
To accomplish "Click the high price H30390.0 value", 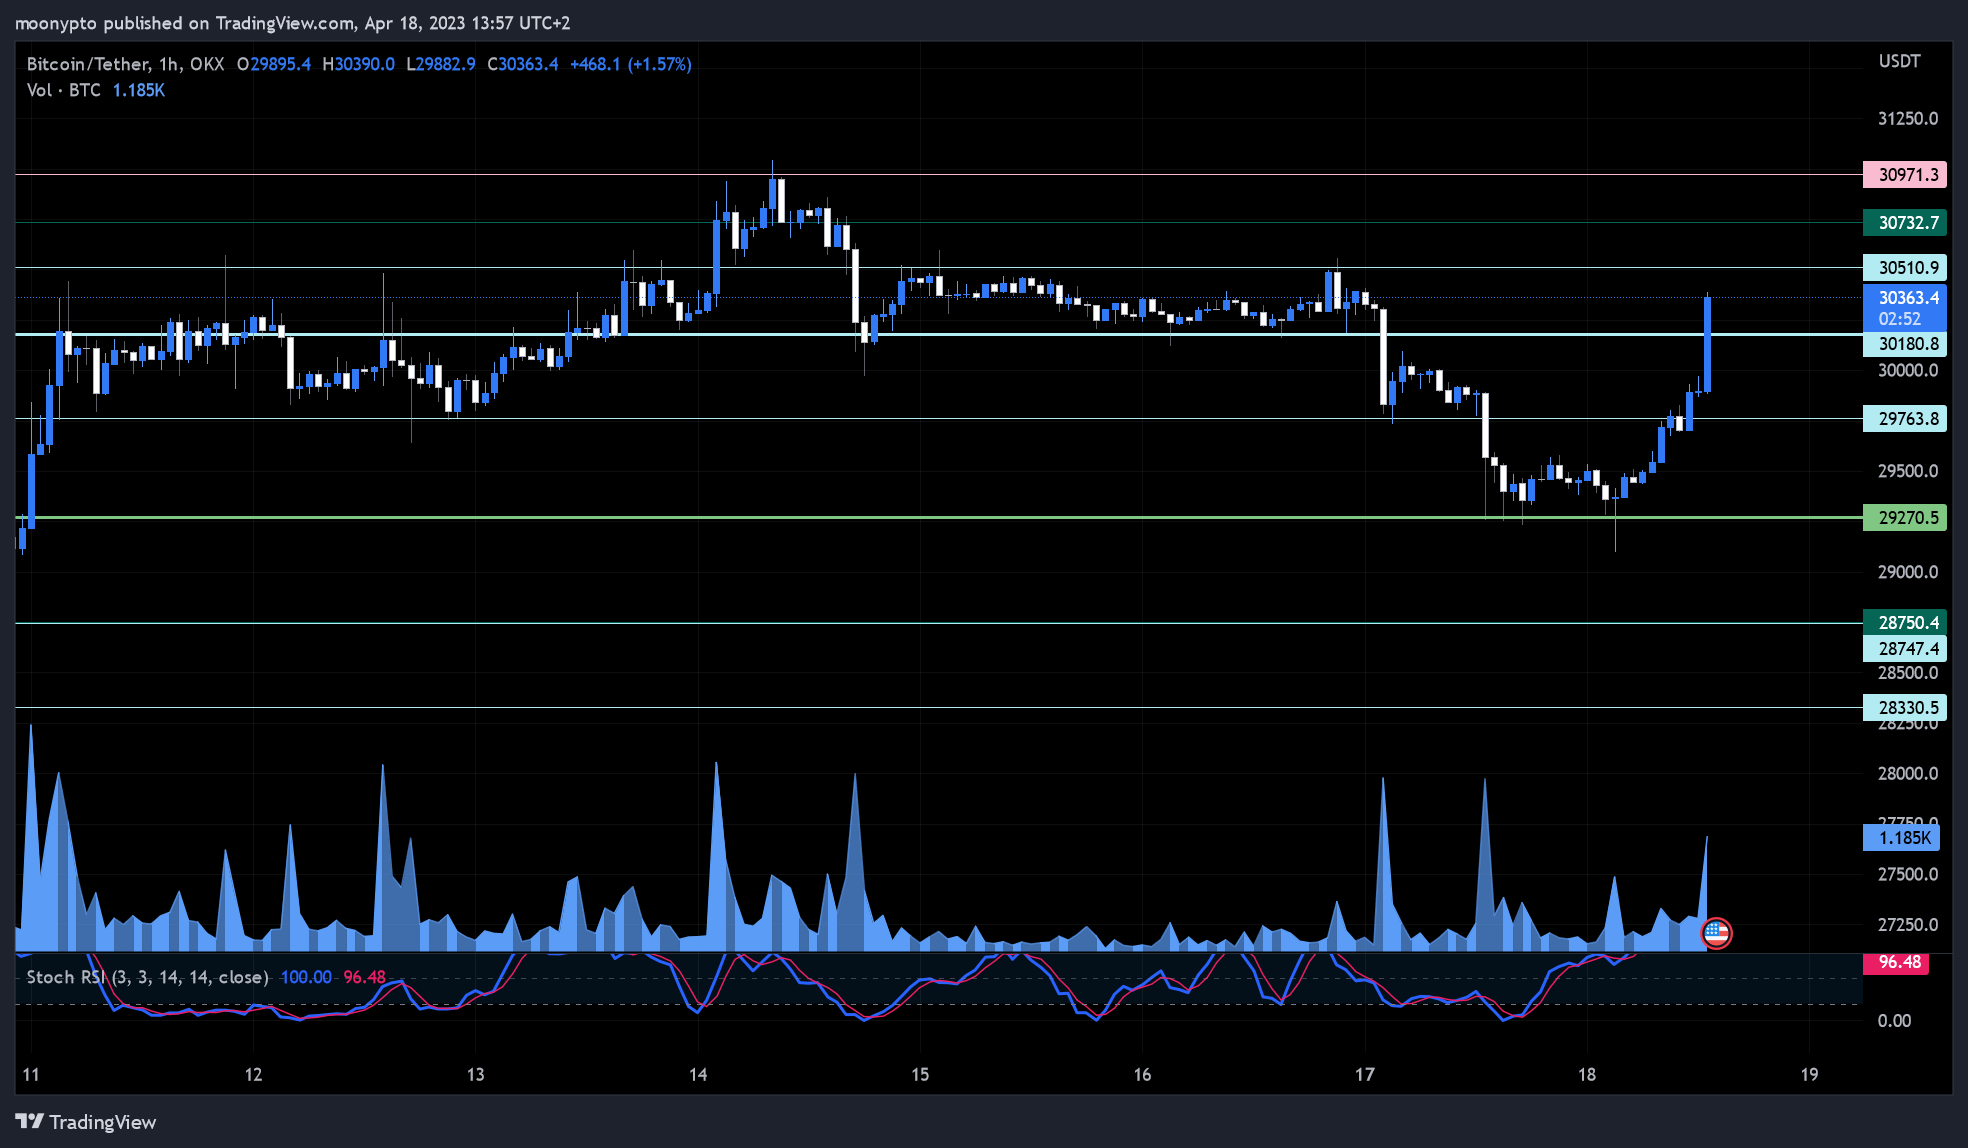I will point(358,64).
